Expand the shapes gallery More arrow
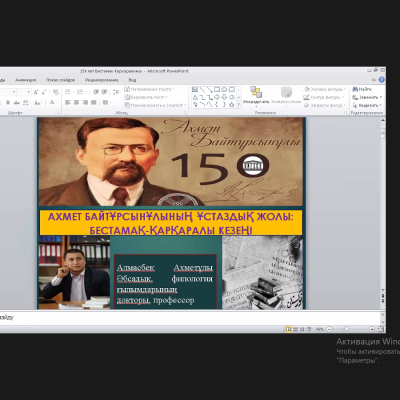Image resolution: width=400 pixels, height=400 pixels. (x=239, y=105)
